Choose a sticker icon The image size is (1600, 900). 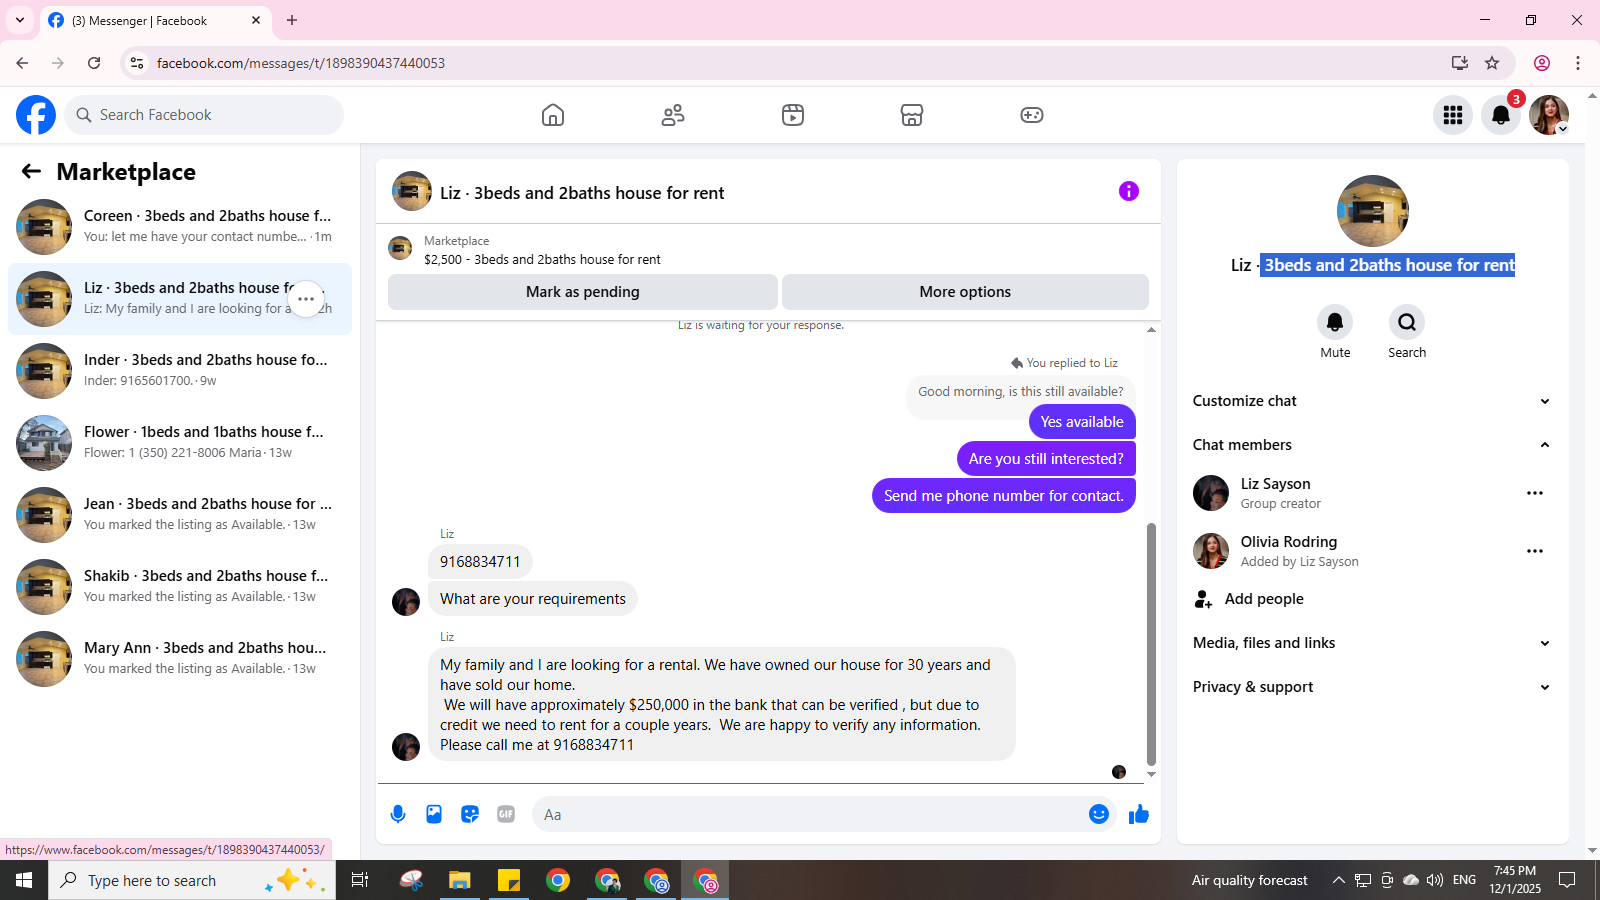tap(470, 814)
